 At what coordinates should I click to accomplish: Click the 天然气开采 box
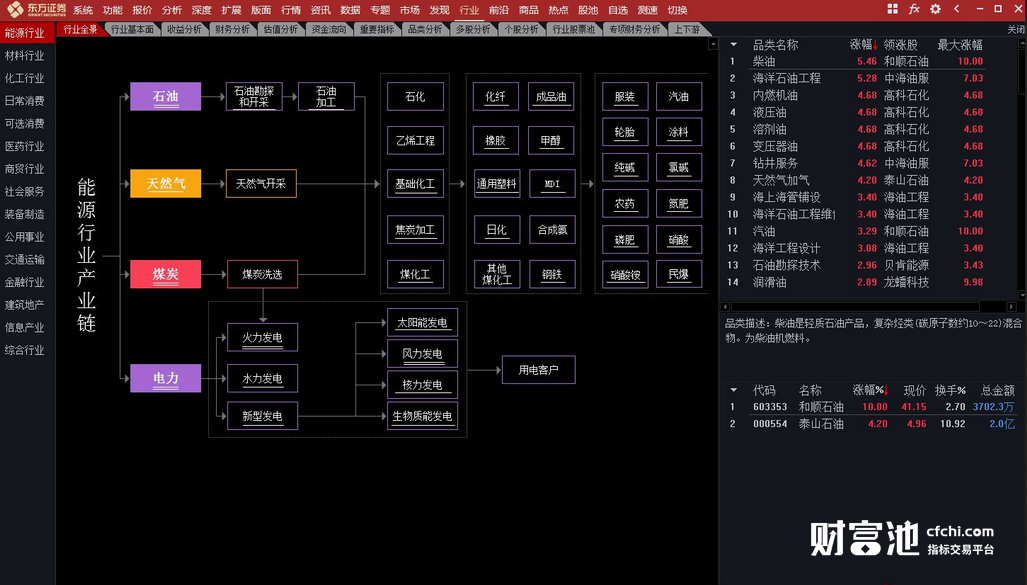tap(261, 183)
